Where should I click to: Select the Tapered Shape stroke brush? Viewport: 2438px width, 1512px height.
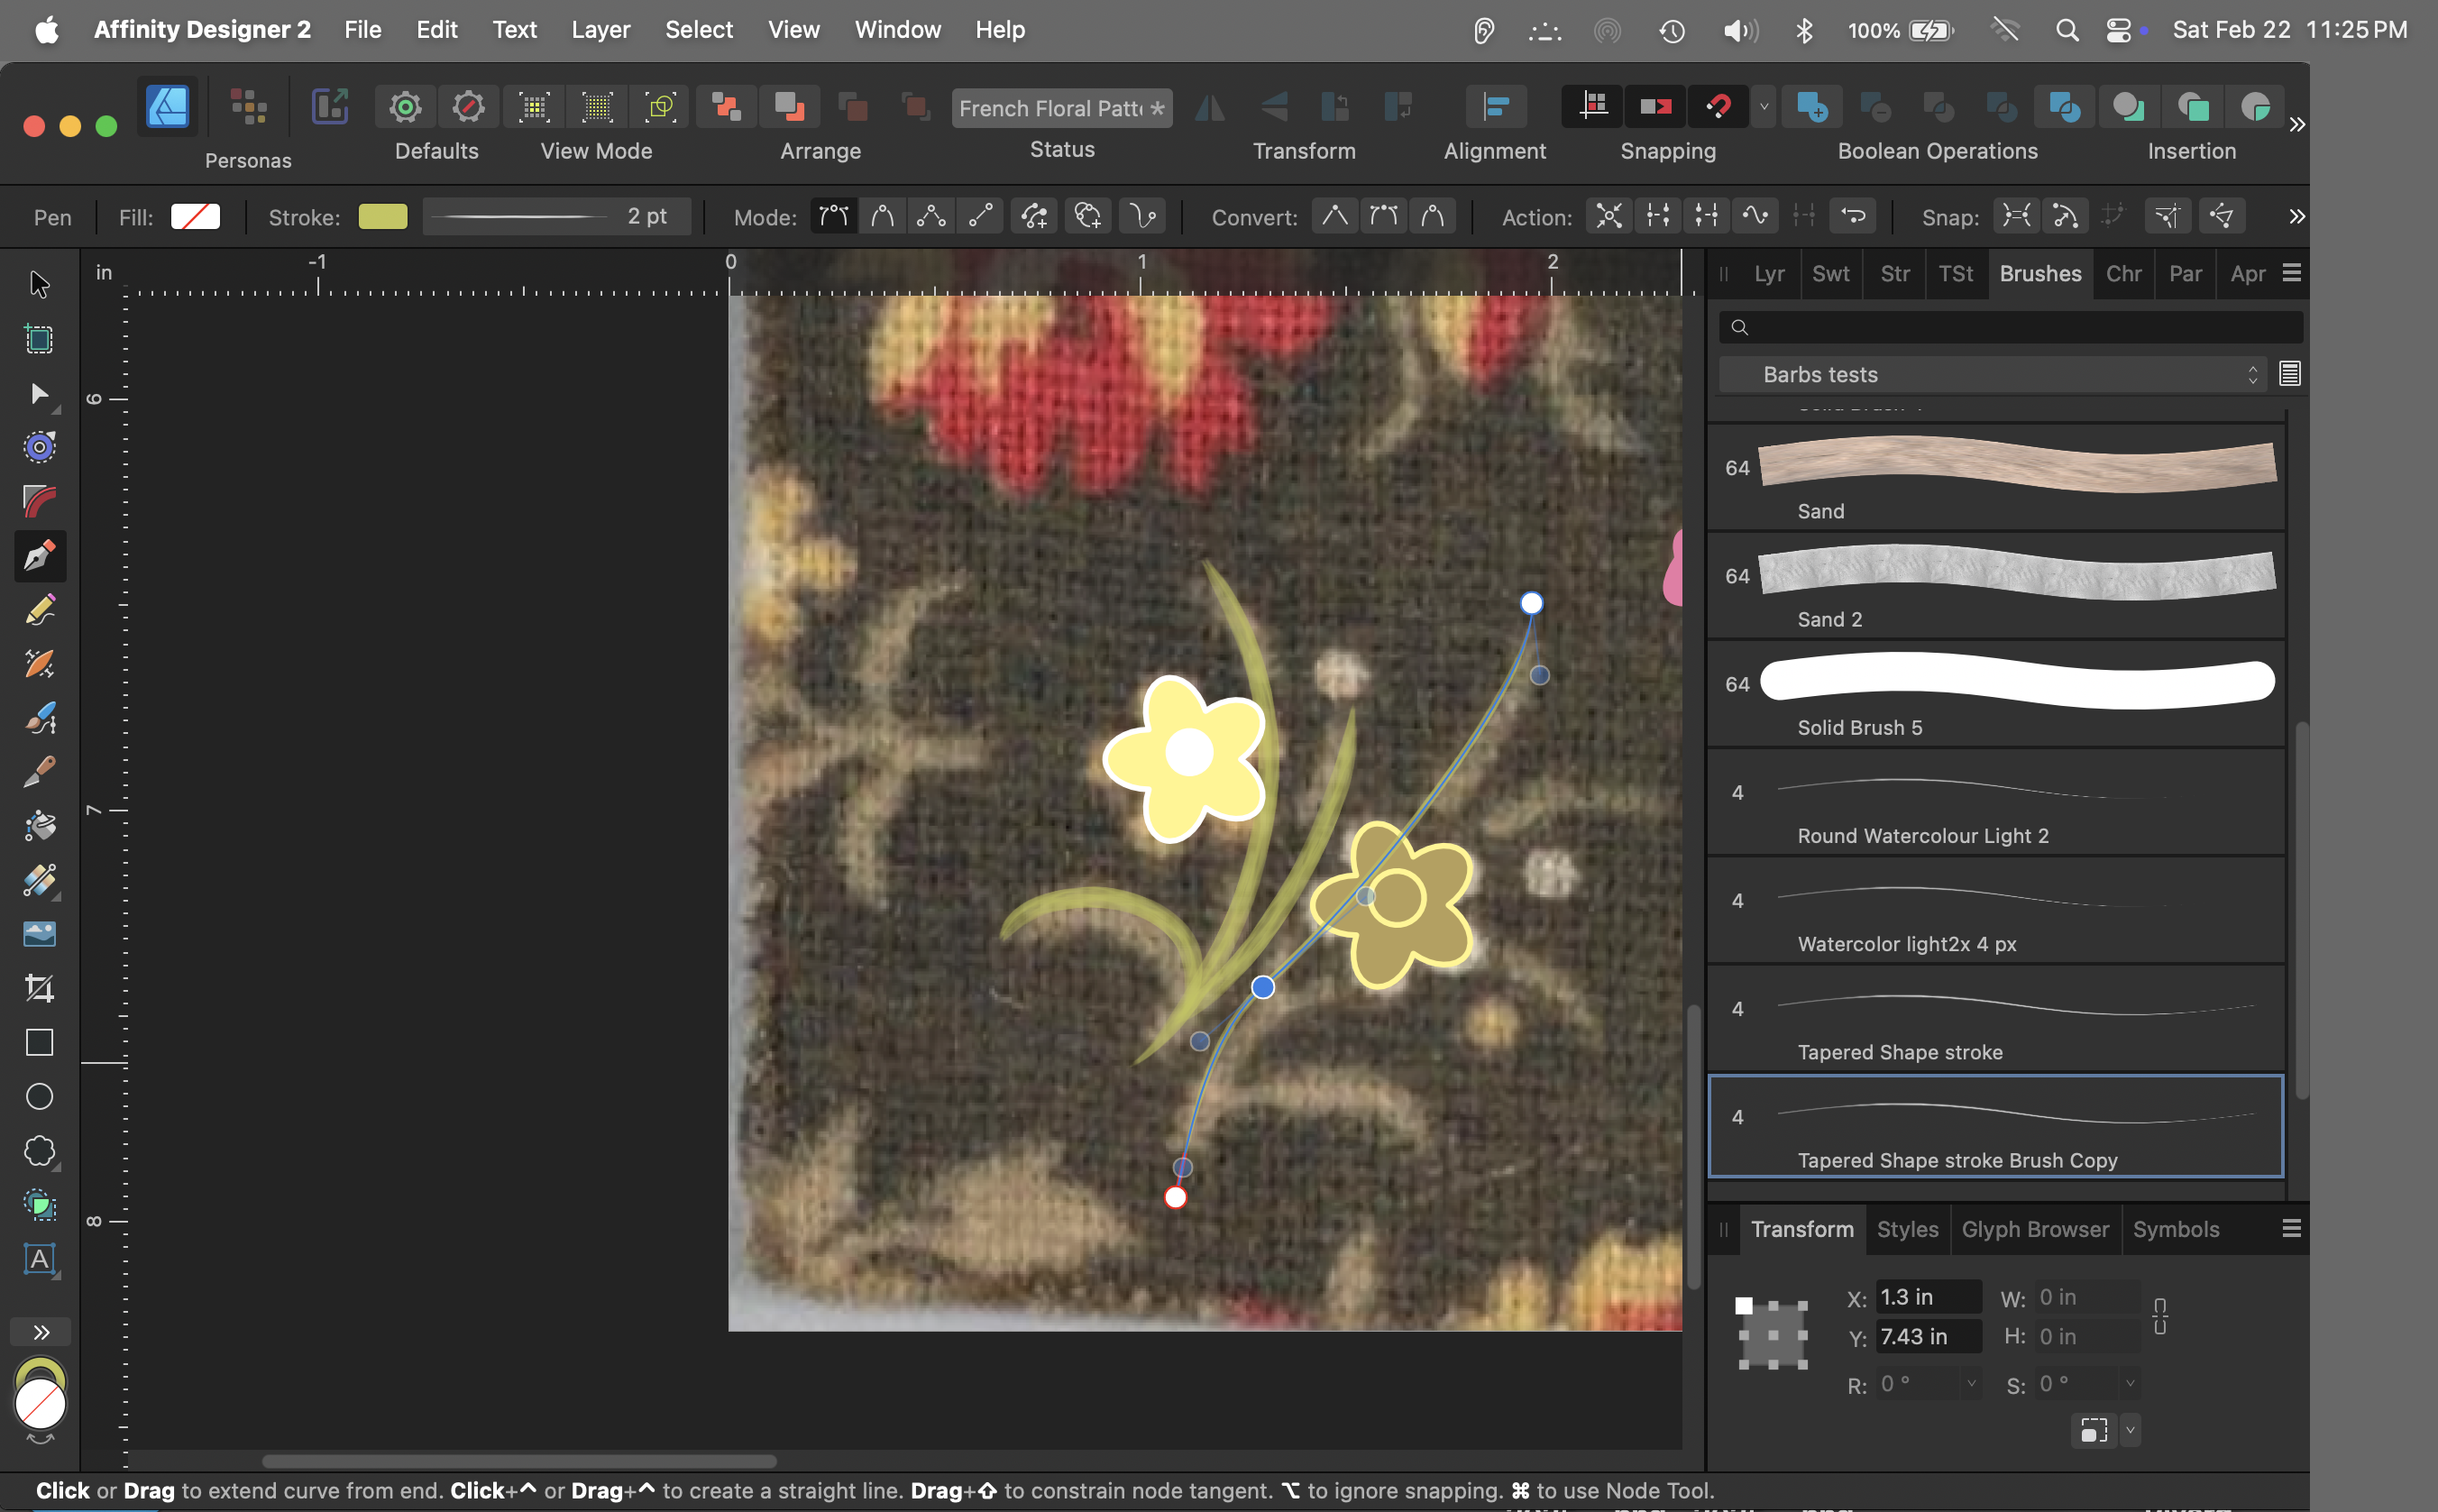[1996, 1018]
